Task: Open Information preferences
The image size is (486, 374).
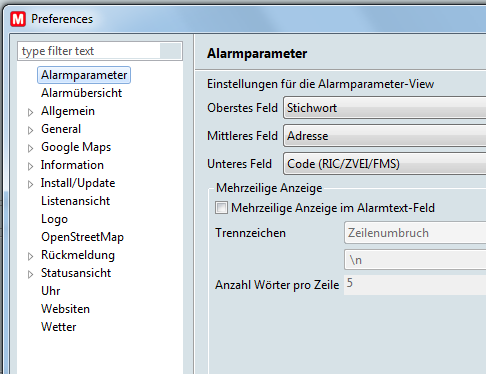Action: 72,165
